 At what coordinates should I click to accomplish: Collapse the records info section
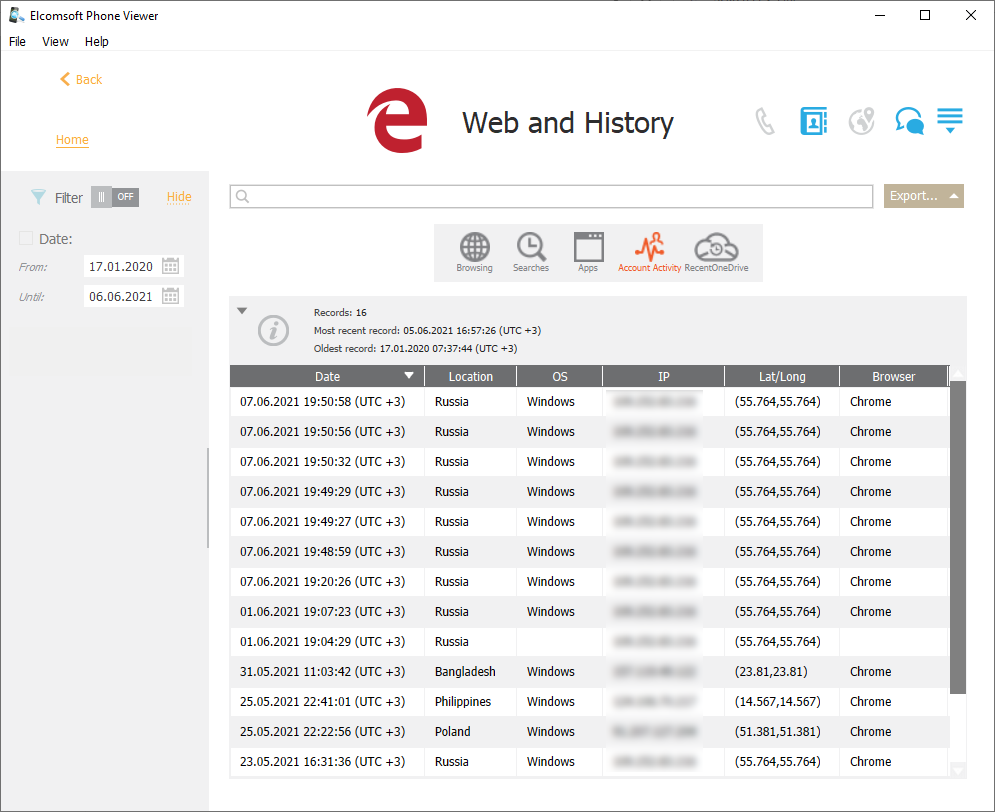pyautogui.click(x=242, y=311)
